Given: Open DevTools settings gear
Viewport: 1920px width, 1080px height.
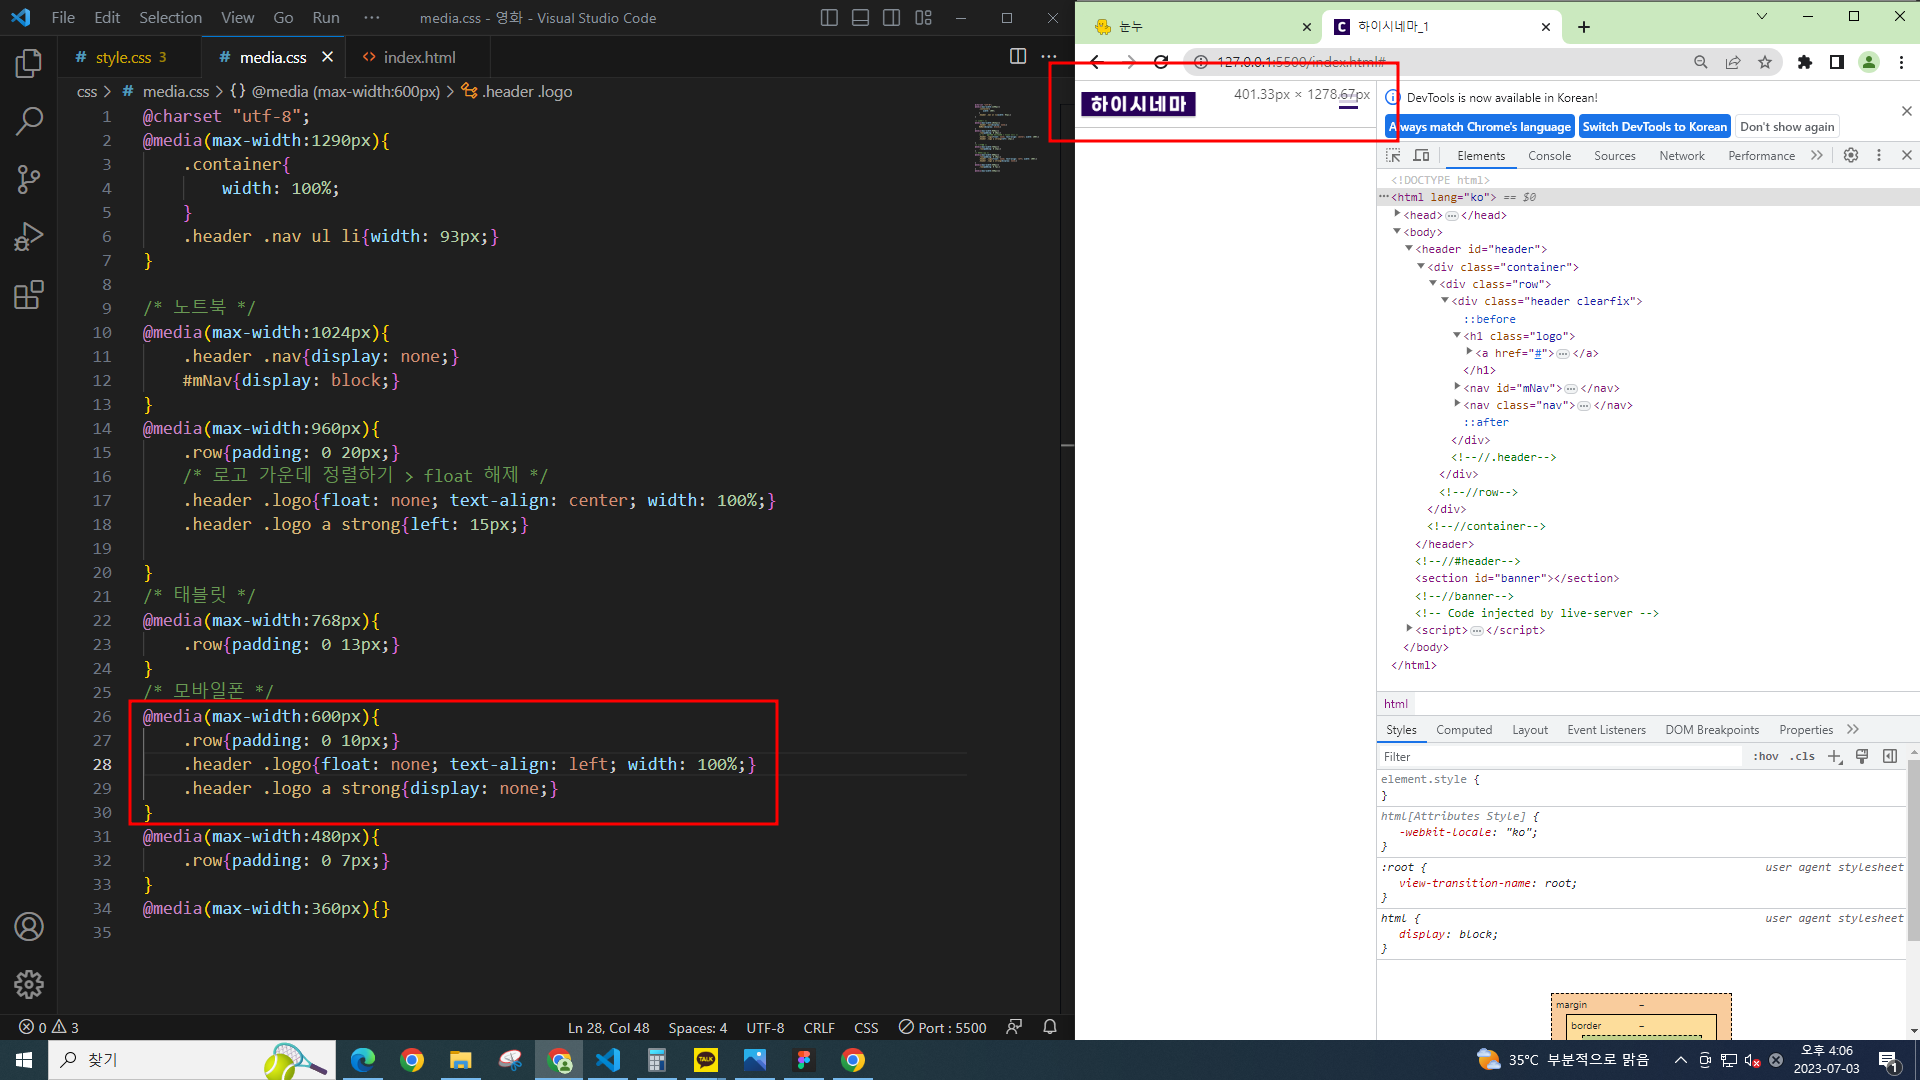Looking at the screenshot, I should tap(1851, 156).
